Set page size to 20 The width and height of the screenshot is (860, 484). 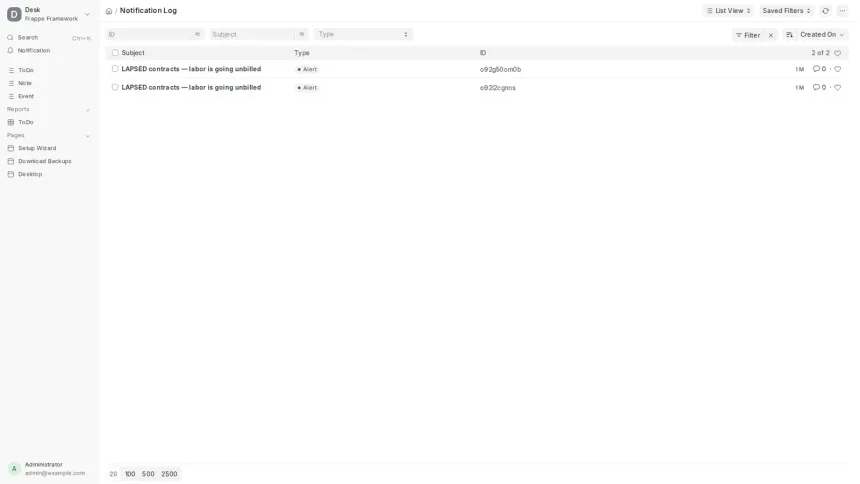(x=113, y=474)
